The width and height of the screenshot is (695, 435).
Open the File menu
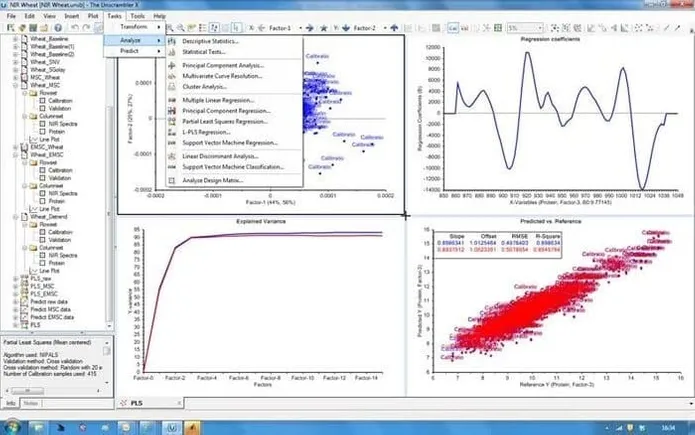coord(11,16)
